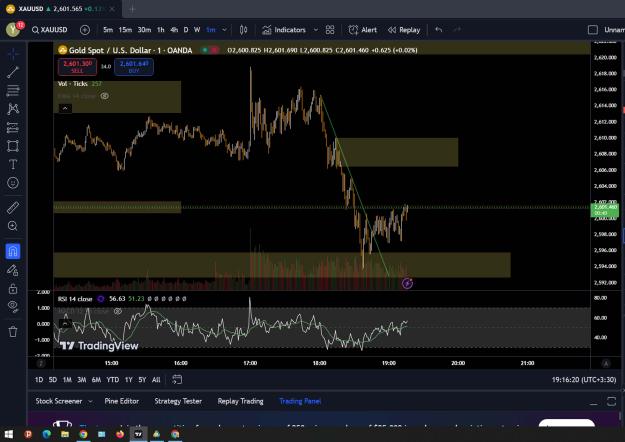This screenshot has width=625, height=442.
Task: Set chart range to 5D
Action: coord(53,380)
